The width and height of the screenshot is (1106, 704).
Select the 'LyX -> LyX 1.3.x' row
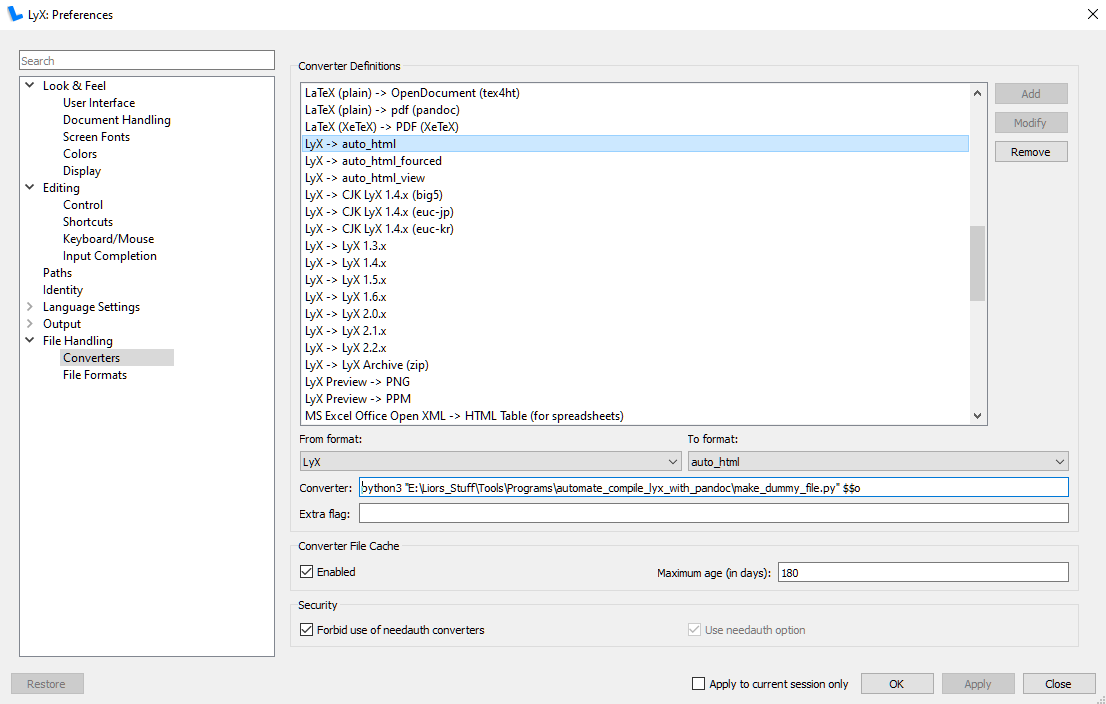coord(635,246)
